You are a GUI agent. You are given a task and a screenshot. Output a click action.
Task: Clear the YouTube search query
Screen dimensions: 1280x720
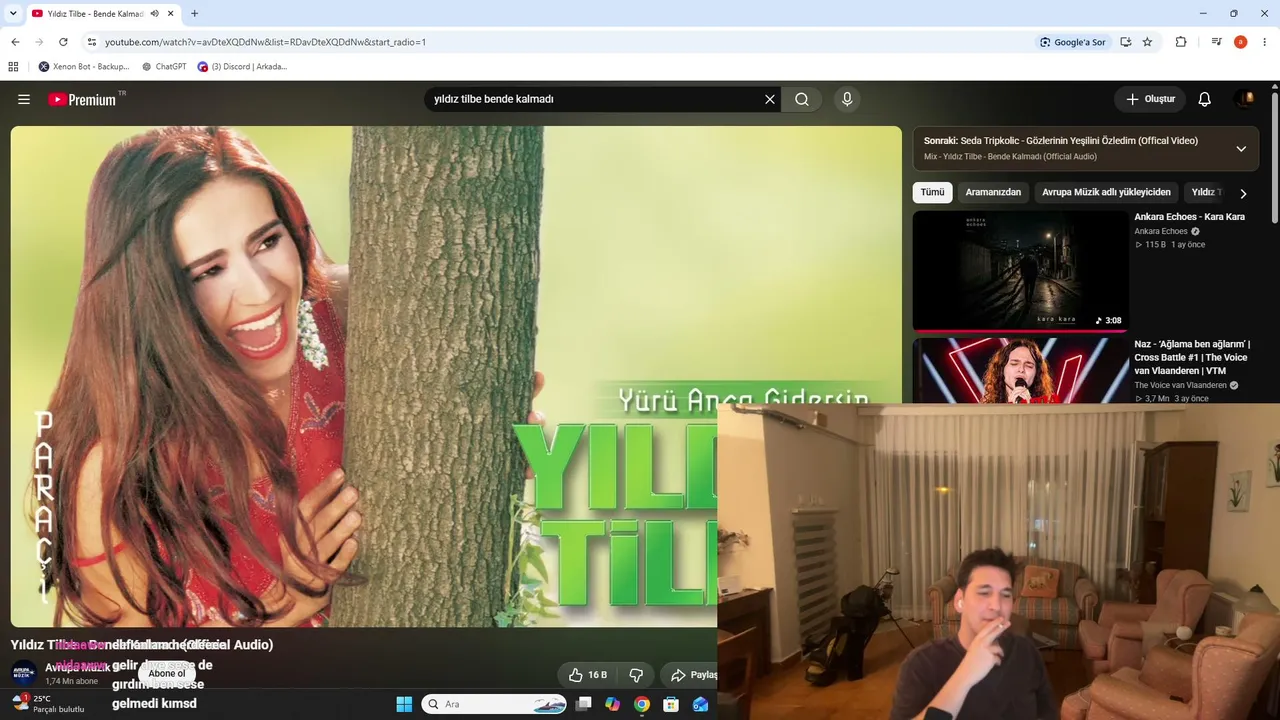pyautogui.click(x=770, y=99)
